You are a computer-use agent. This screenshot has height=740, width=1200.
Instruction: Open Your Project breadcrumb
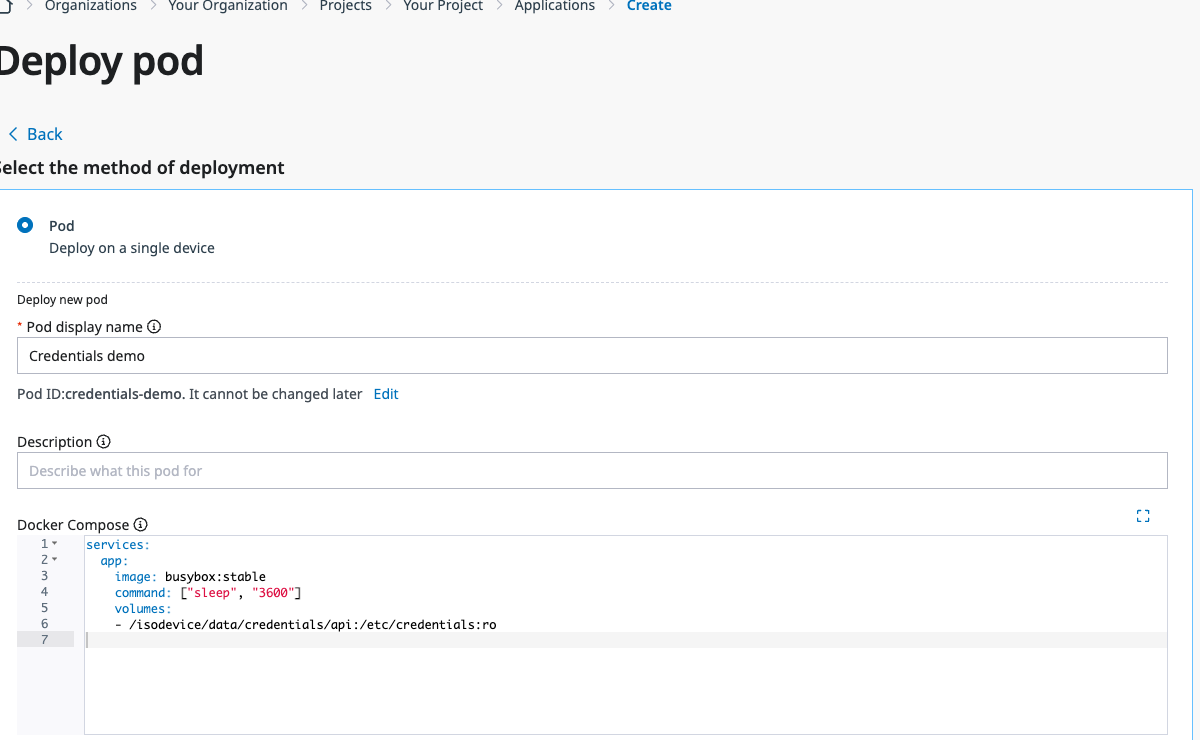point(443,6)
